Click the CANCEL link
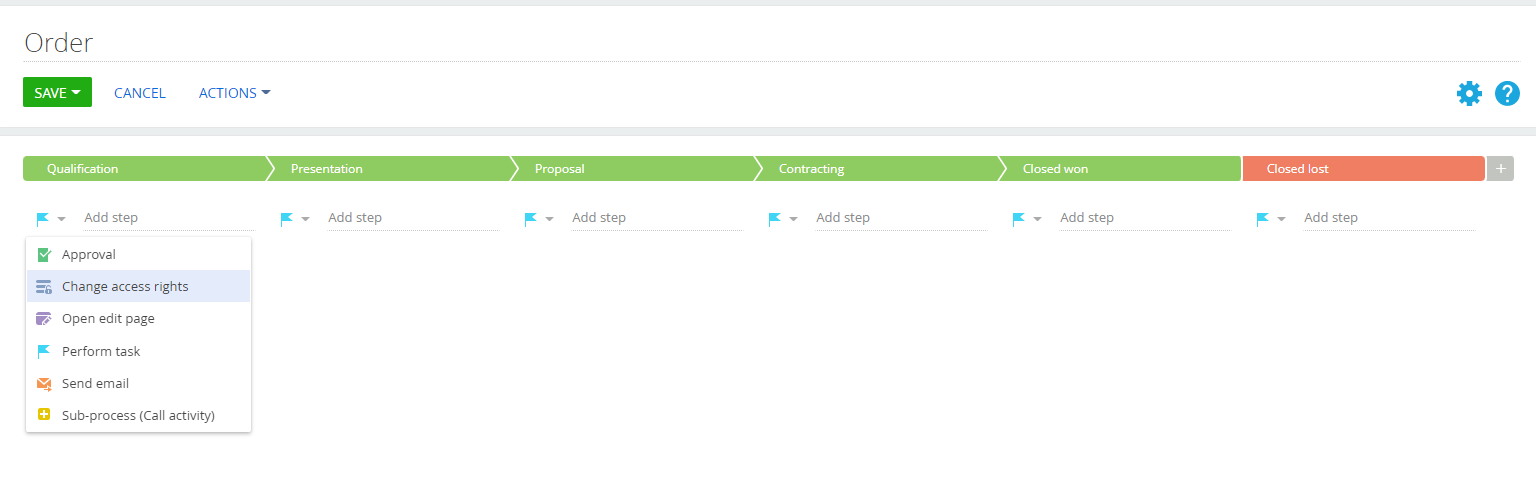The height and width of the screenshot is (503, 1536). click(x=140, y=93)
